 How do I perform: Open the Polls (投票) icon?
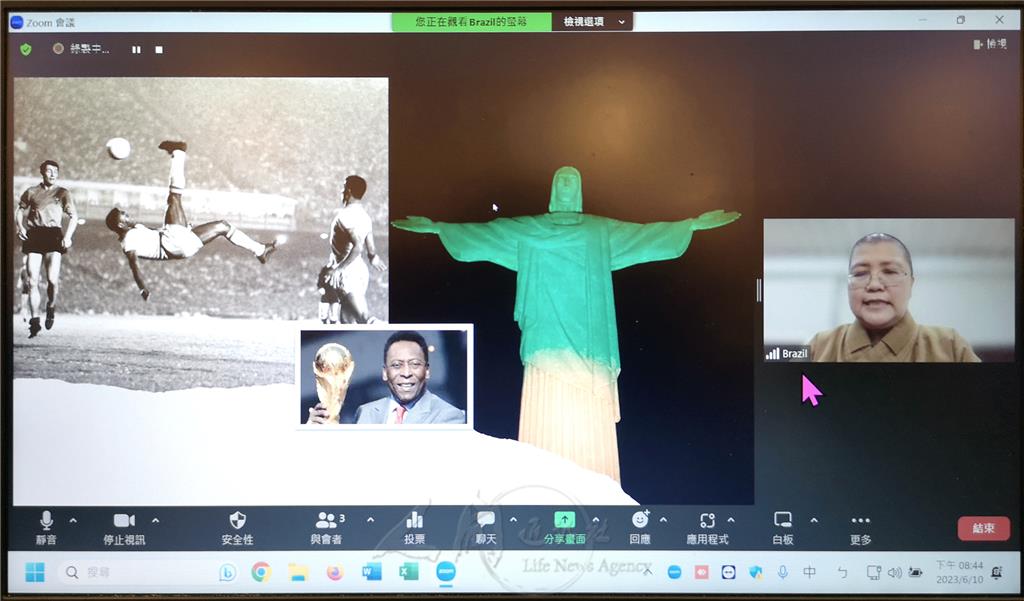414,528
